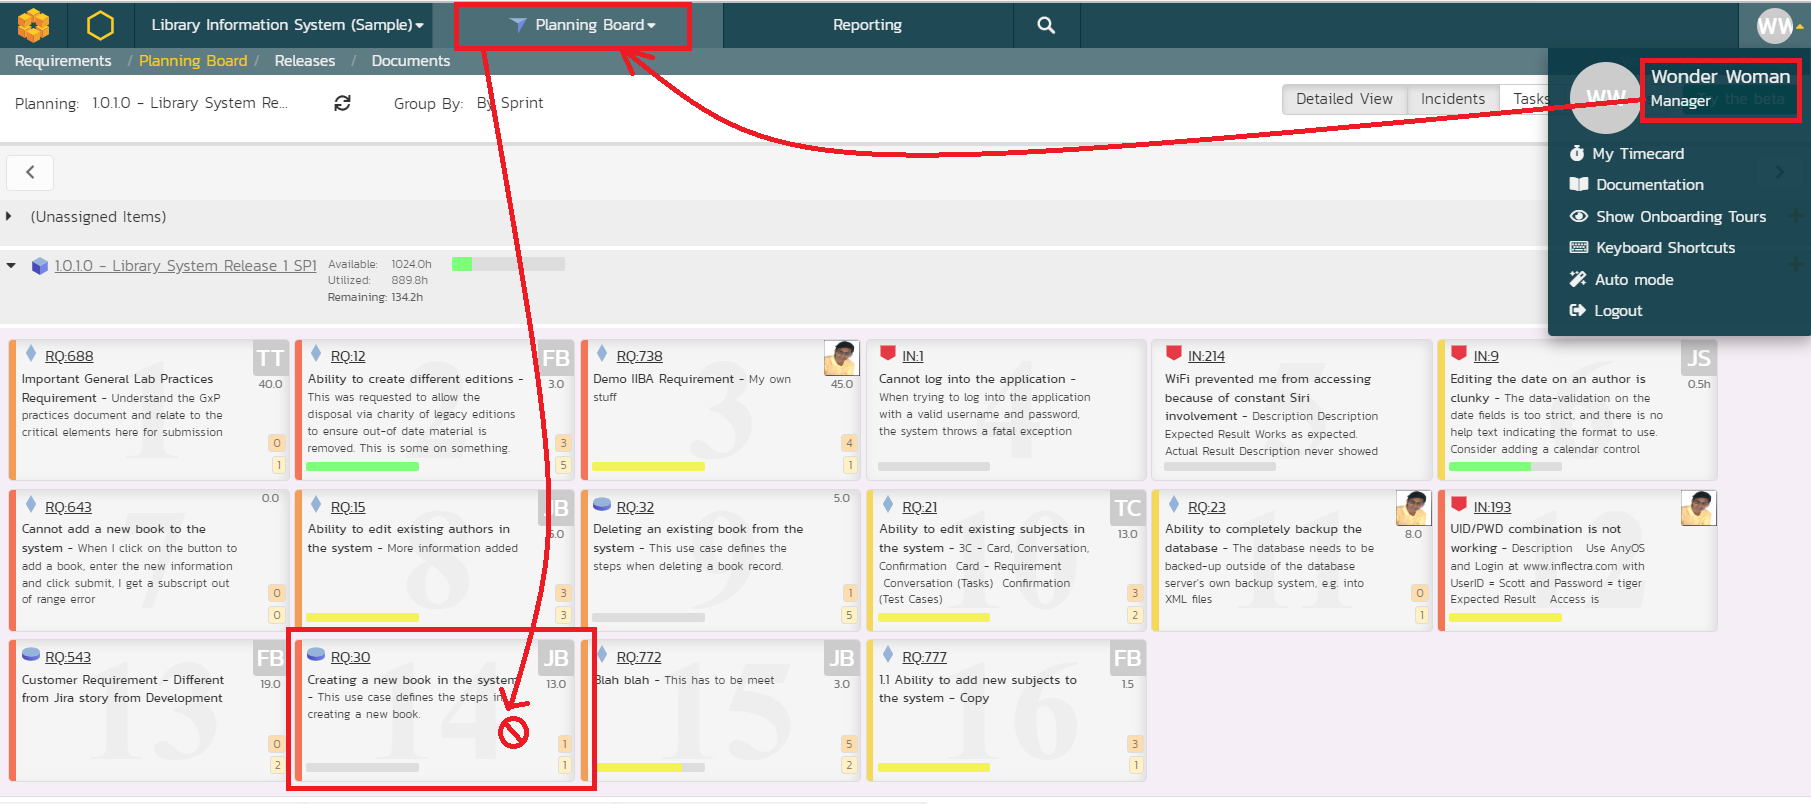Toggle the Detailed View button

(1344, 99)
